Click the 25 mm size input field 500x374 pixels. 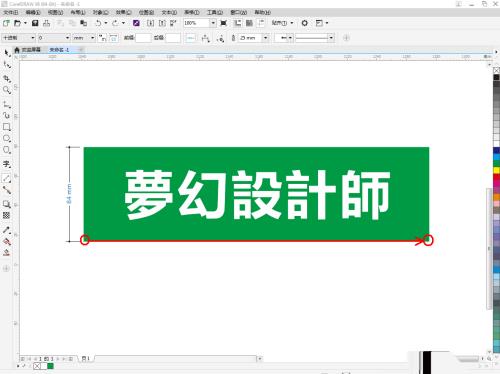coord(251,38)
